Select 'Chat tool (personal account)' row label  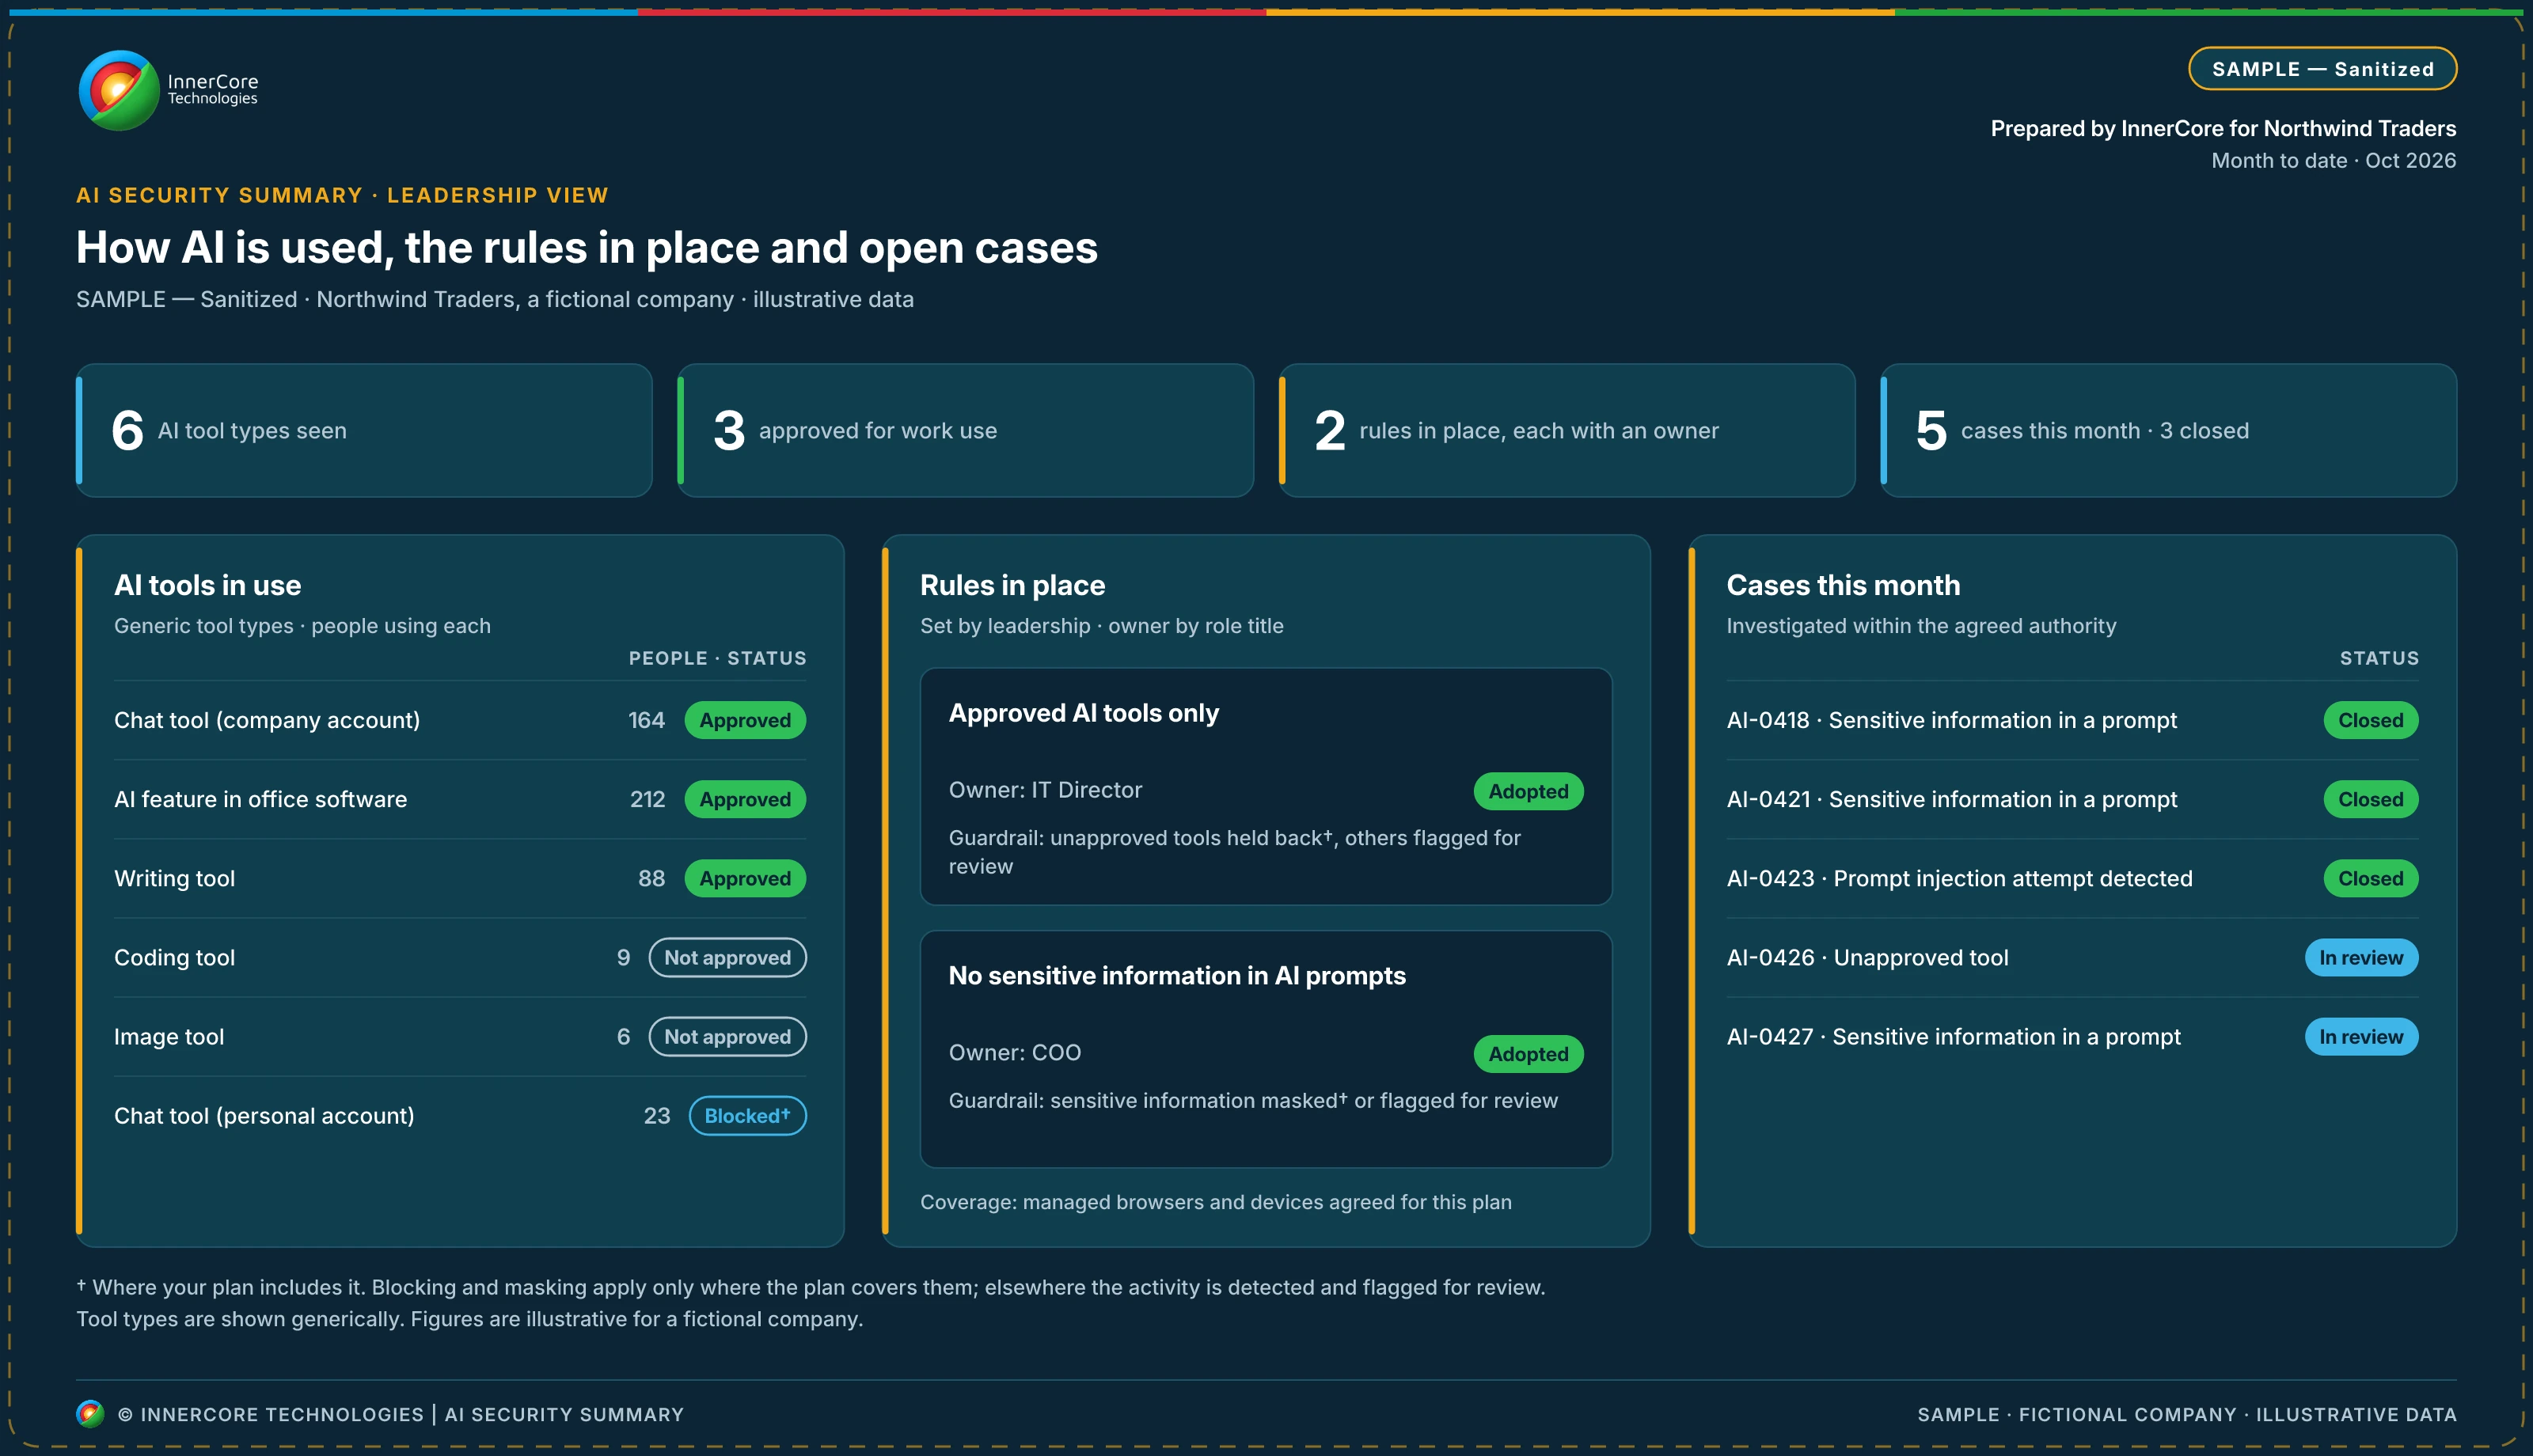pyautogui.click(x=264, y=1115)
